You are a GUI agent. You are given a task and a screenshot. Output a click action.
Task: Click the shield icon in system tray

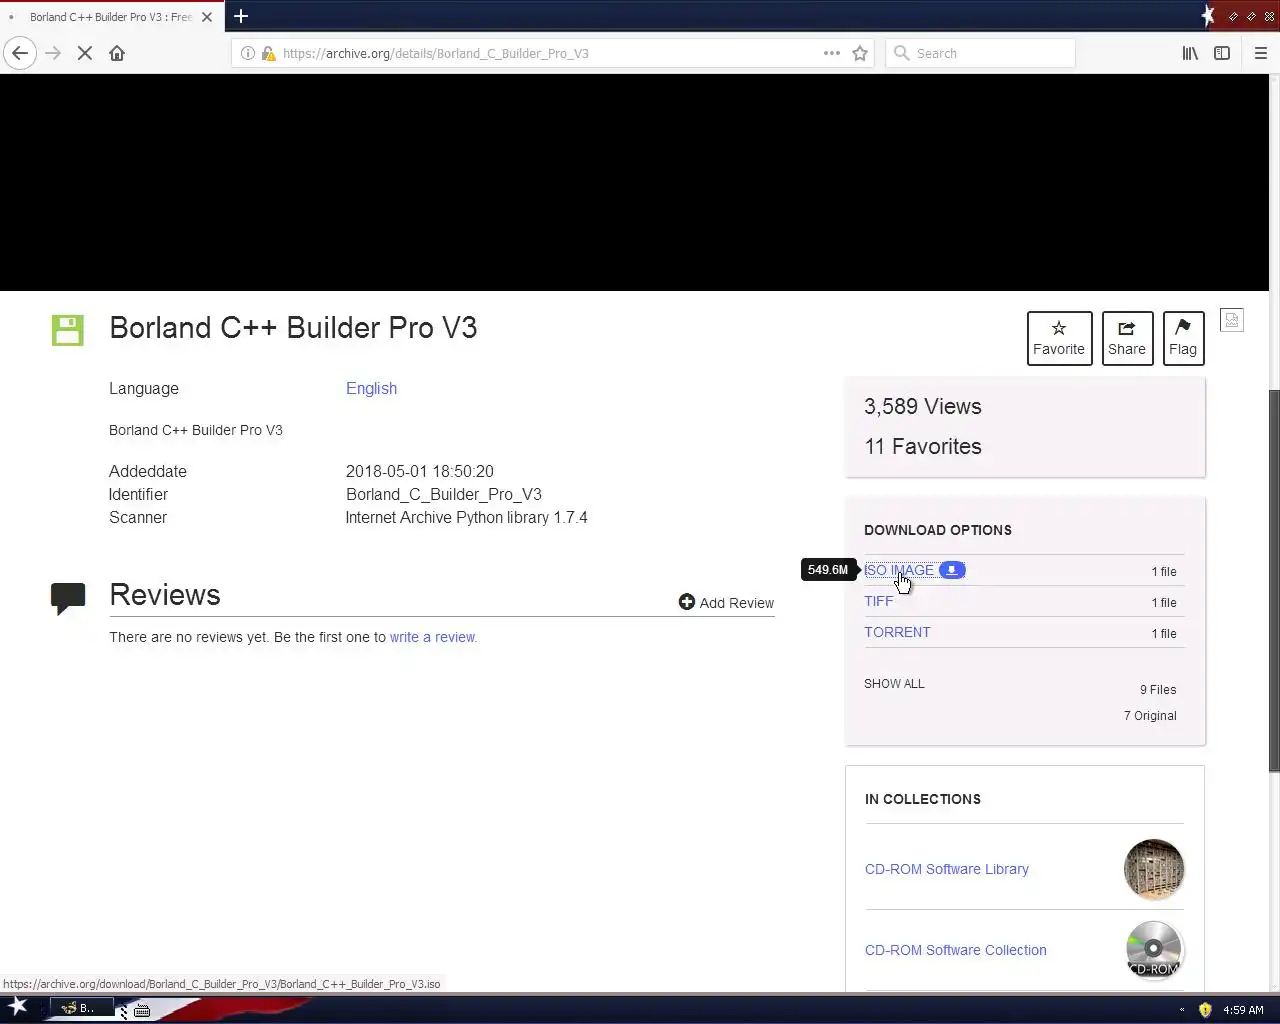pyautogui.click(x=1205, y=1010)
